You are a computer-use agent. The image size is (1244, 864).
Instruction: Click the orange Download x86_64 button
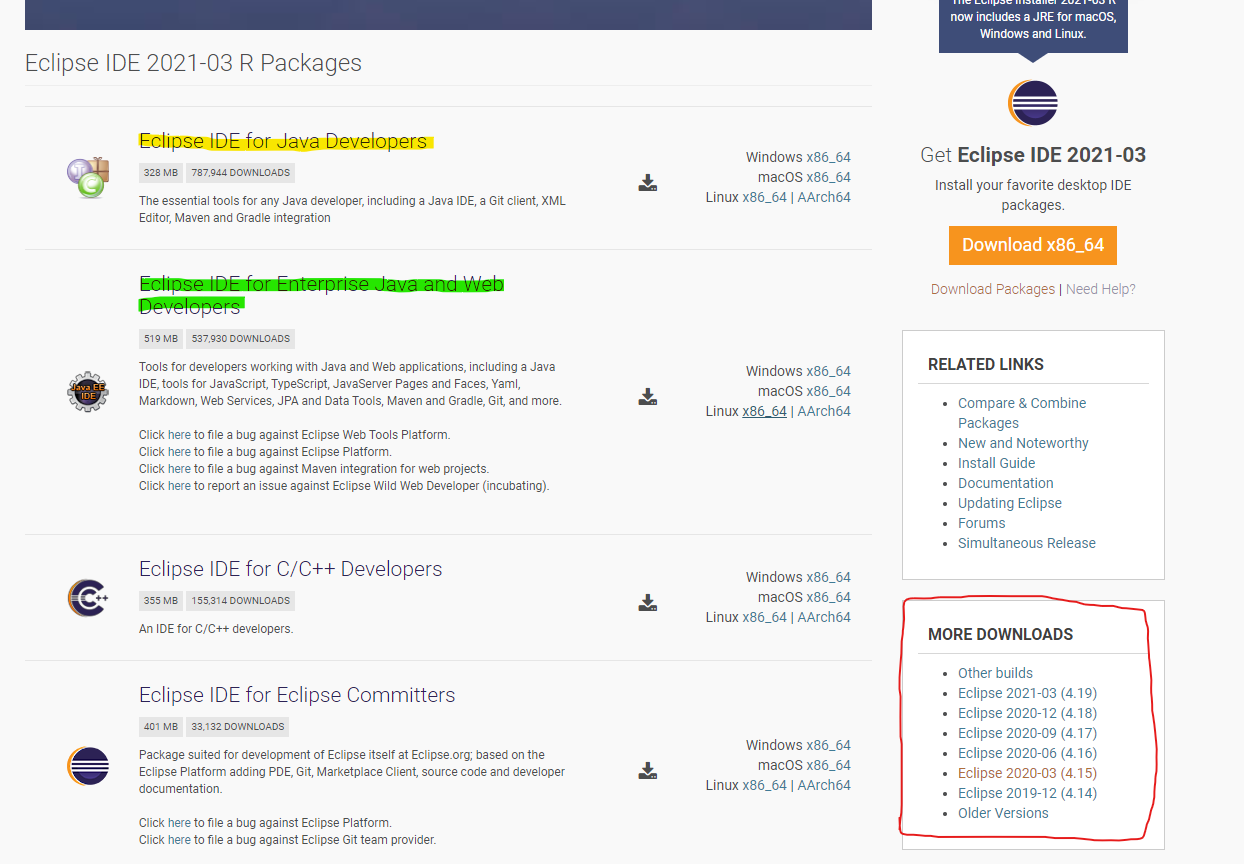(x=1033, y=245)
